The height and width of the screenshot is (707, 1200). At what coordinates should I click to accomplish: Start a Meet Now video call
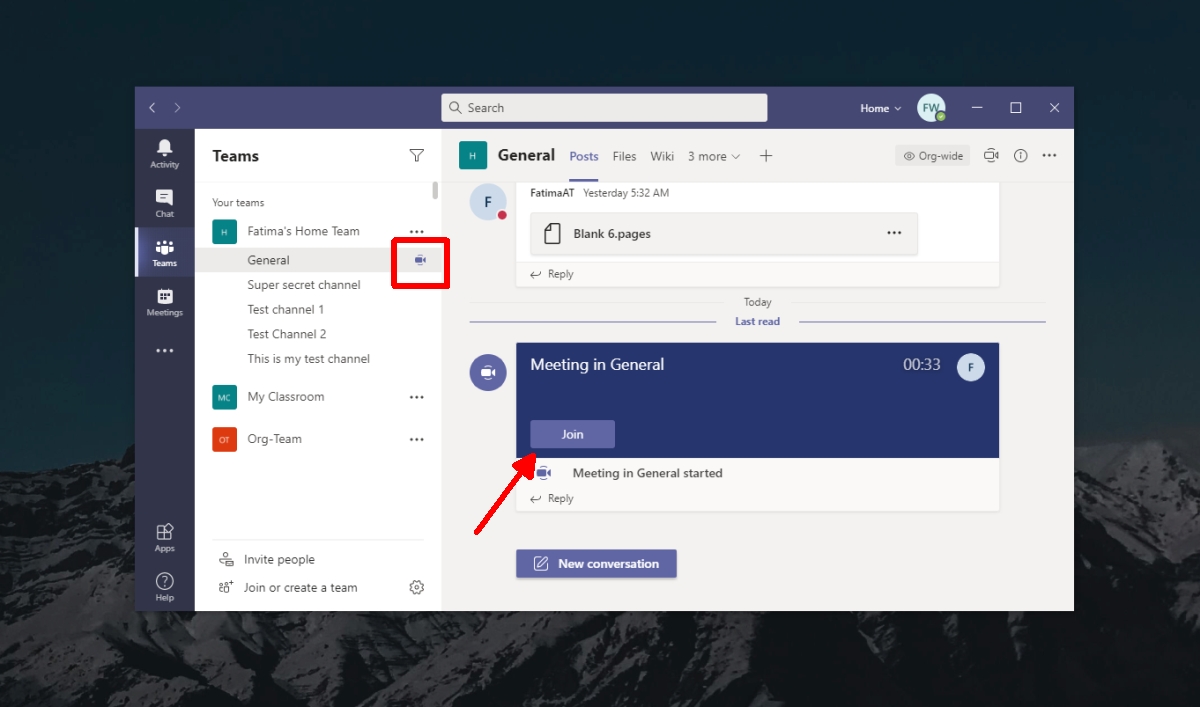(x=991, y=155)
